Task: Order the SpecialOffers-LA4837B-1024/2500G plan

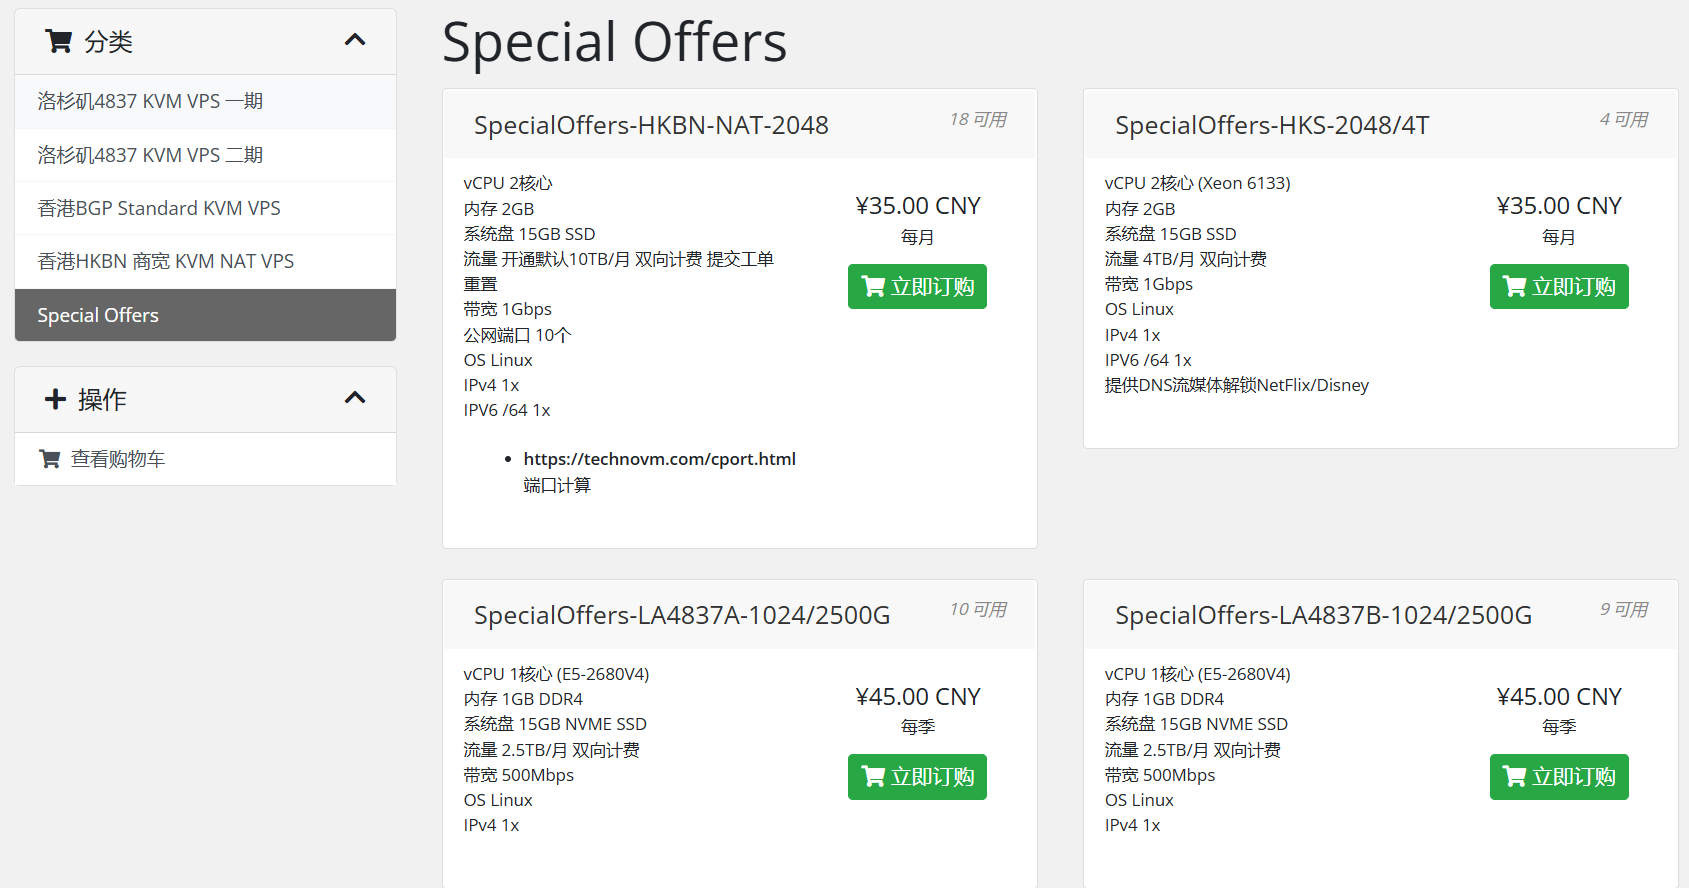Action: click(x=1558, y=777)
